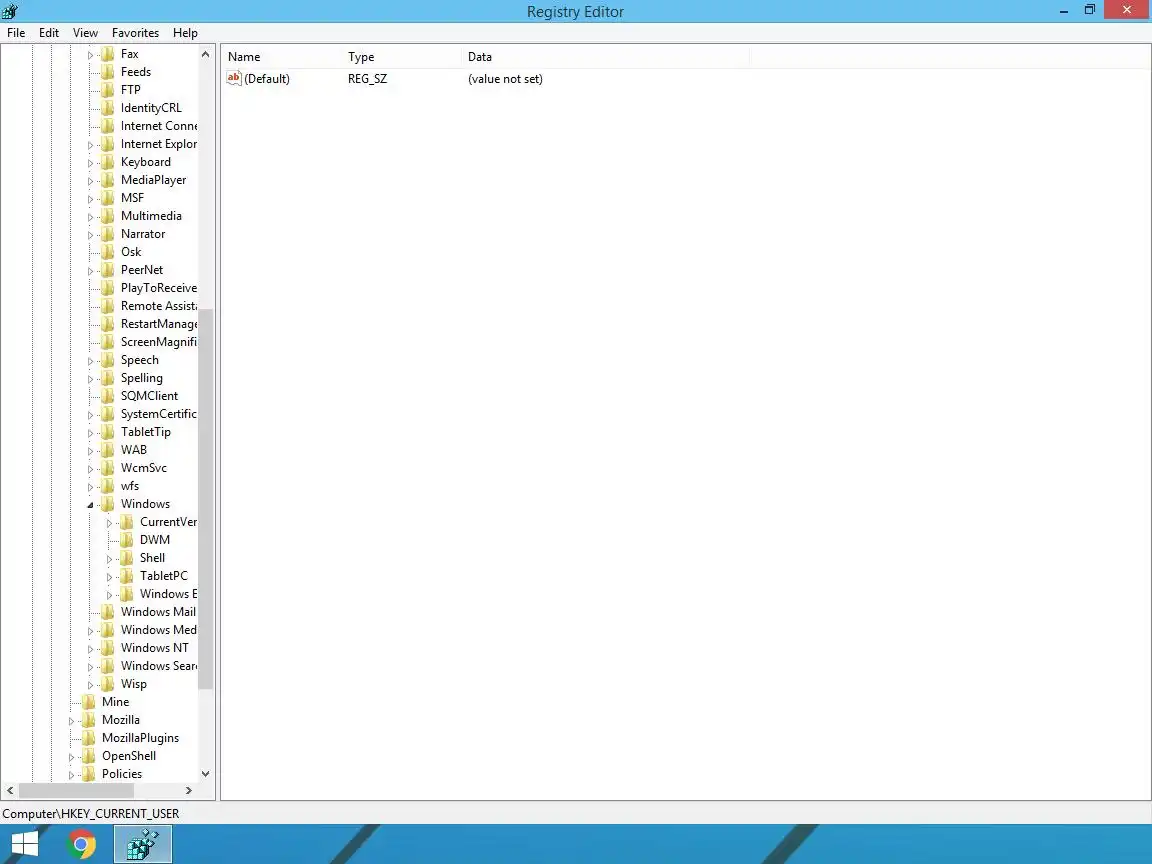
Task: Click the Registry Editor title bar icon
Action: tap(10, 11)
